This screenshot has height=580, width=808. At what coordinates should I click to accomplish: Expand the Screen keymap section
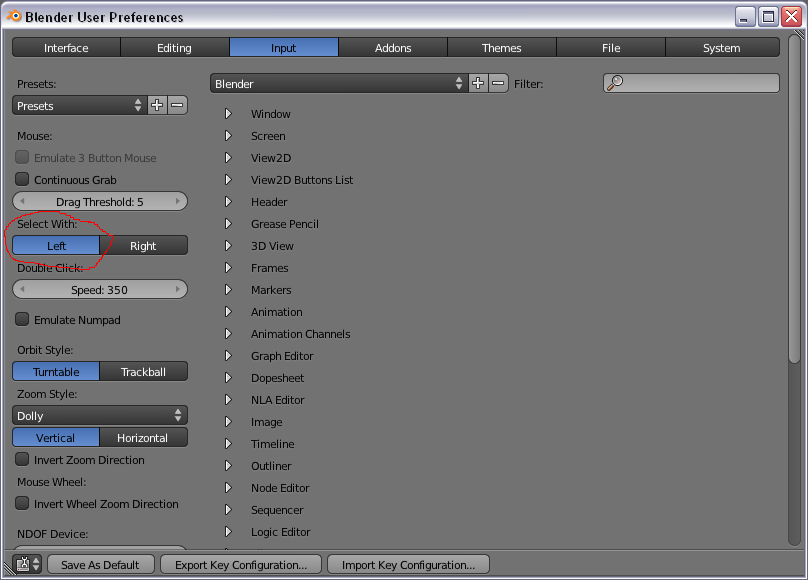click(228, 135)
